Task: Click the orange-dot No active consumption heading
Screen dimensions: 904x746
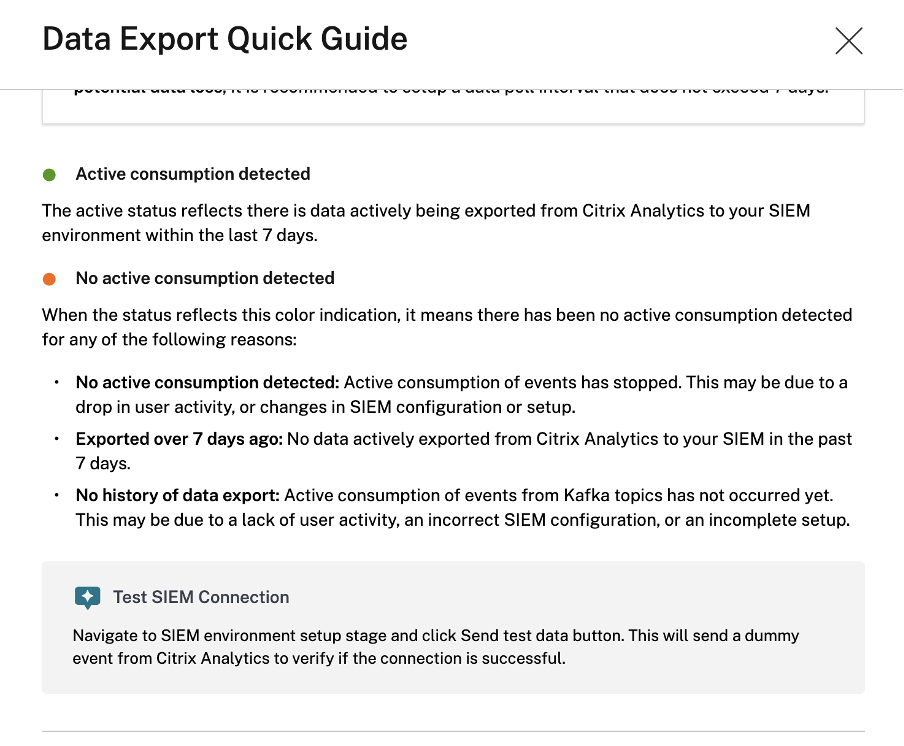Action: pyautogui.click(x=205, y=278)
